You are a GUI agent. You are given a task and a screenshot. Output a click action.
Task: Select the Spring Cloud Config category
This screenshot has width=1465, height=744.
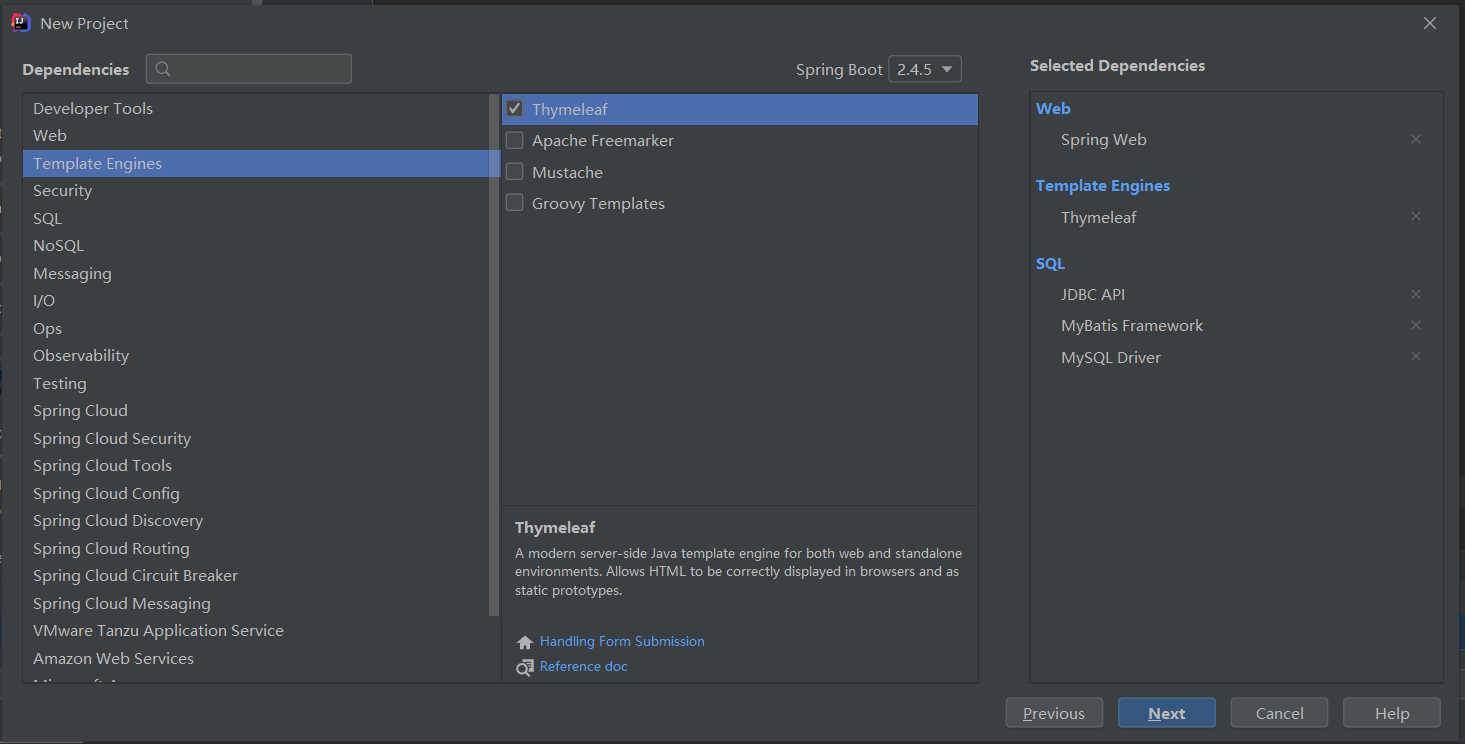259,493
